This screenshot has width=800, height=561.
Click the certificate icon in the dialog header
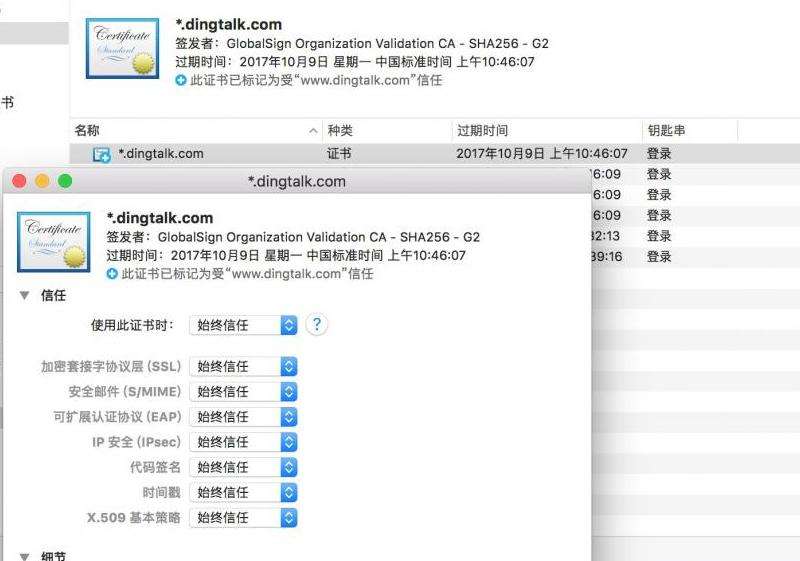point(54,242)
